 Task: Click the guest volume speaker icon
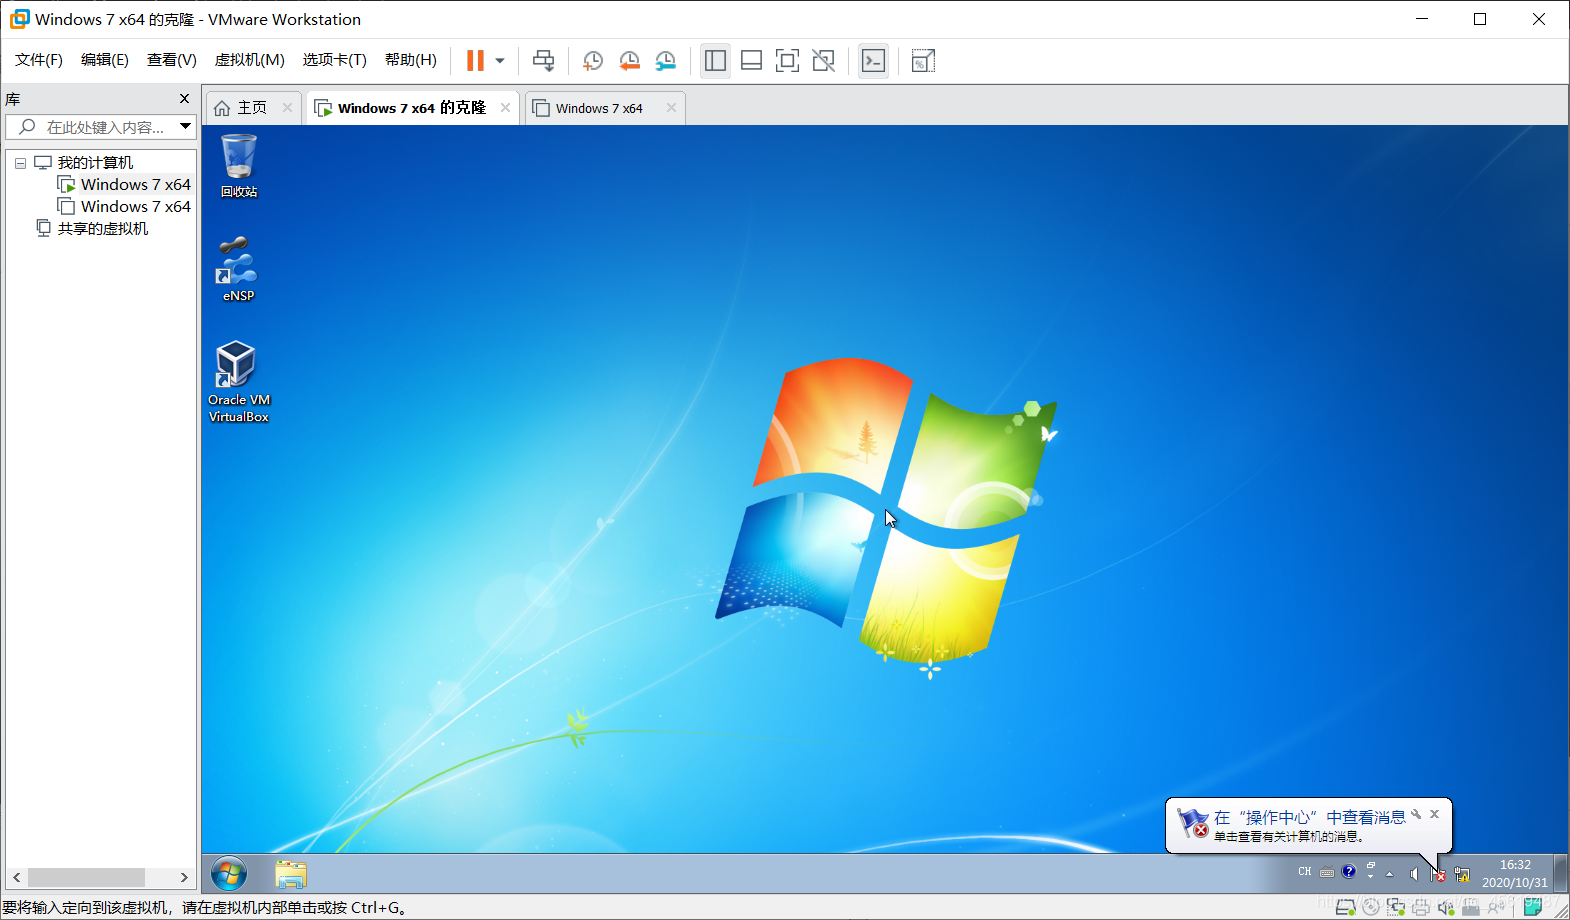[1414, 874]
